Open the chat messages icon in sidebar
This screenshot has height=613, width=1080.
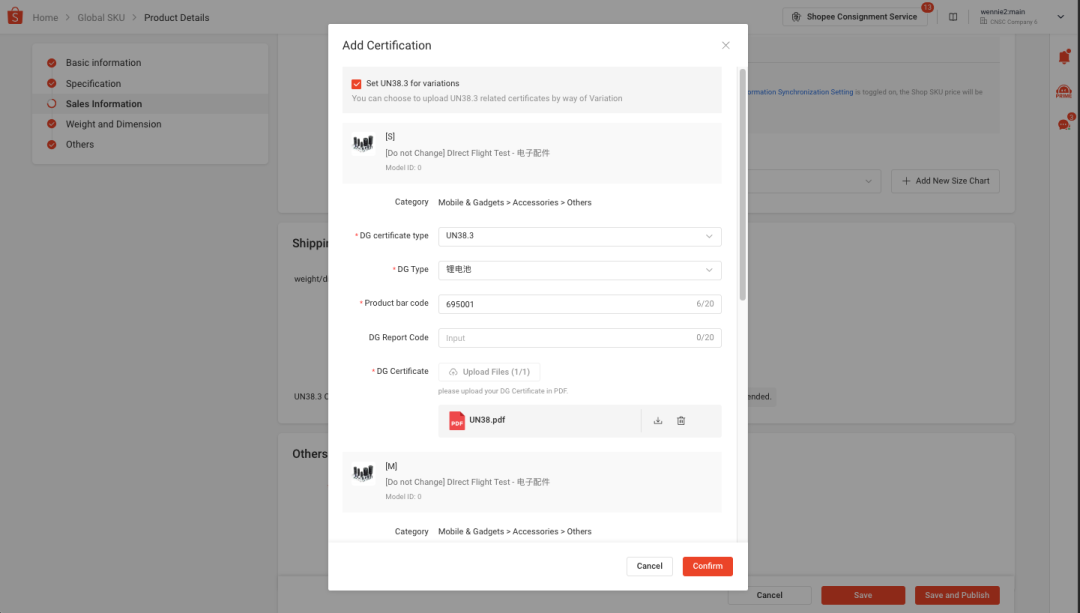pos(1064,124)
